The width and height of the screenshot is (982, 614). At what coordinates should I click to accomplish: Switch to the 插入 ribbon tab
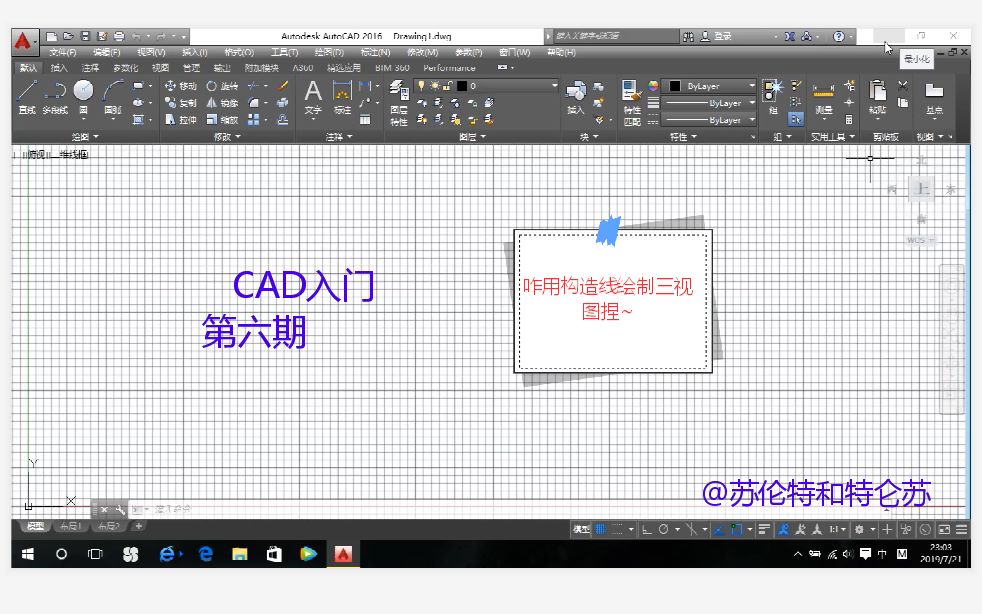pyautogui.click(x=56, y=68)
